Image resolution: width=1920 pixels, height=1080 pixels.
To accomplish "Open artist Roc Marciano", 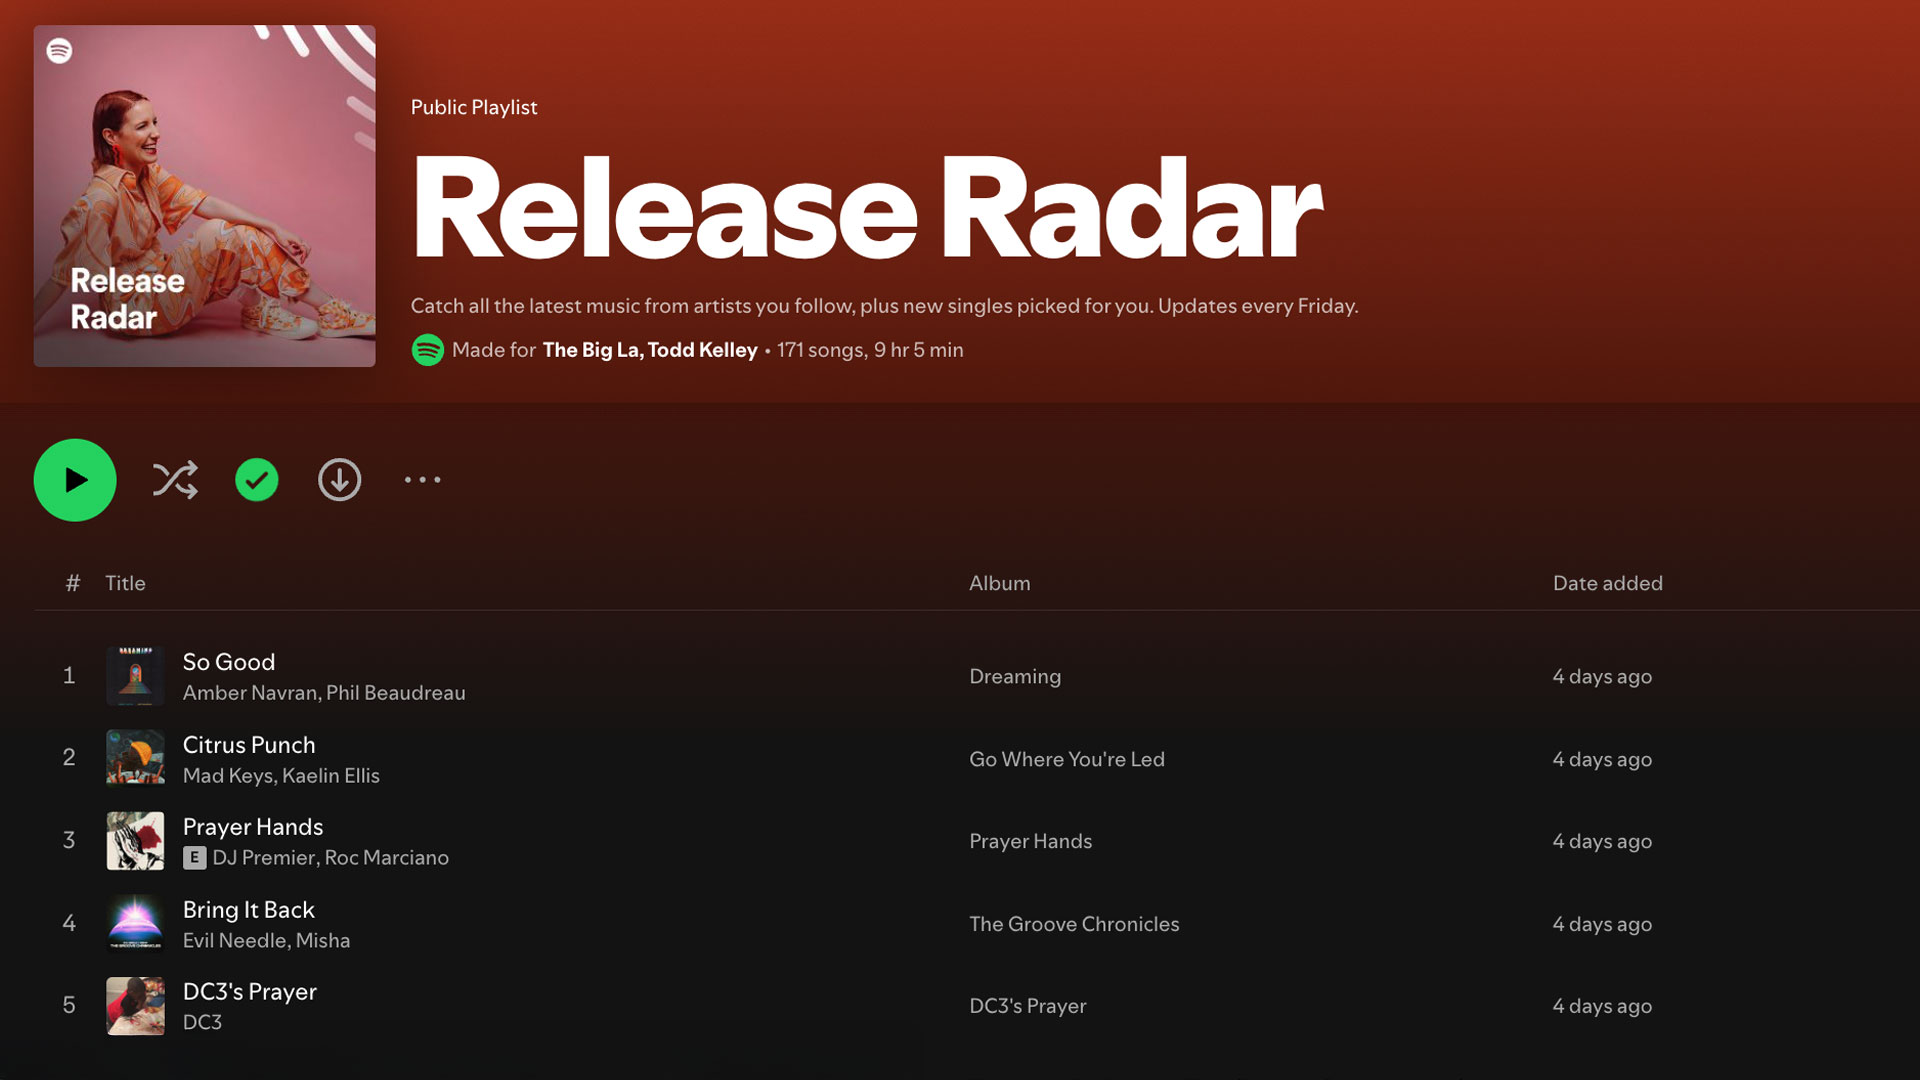I will pyautogui.click(x=387, y=858).
